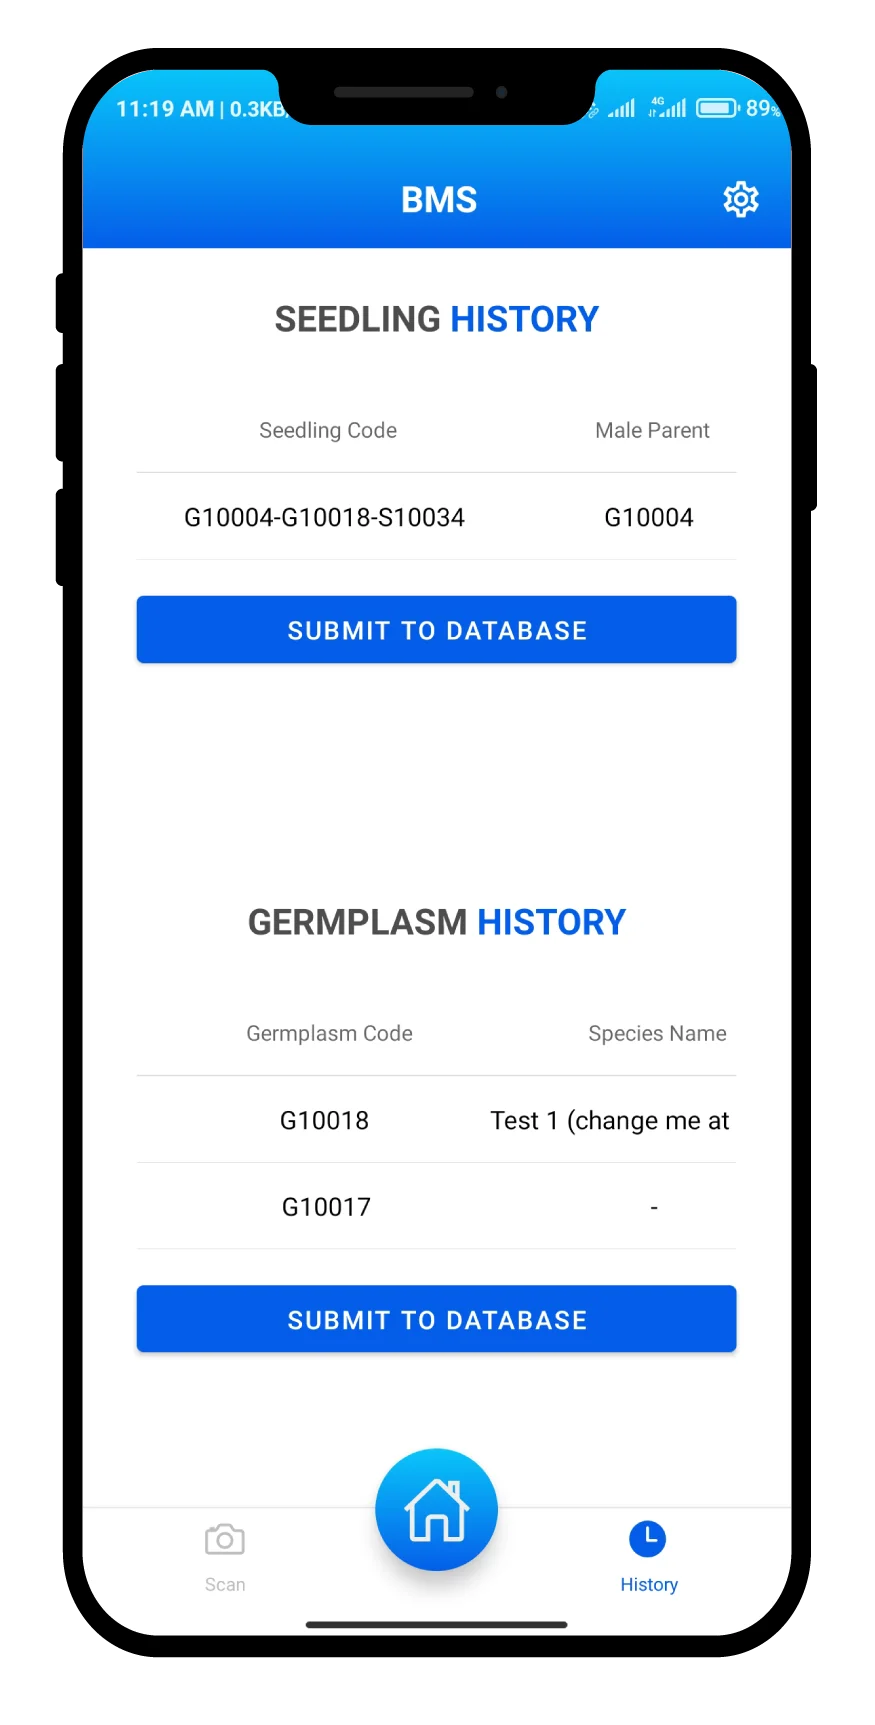This screenshot has height=1725, width=875.
Task: Click the Male Parent column header
Action: click(652, 430)
